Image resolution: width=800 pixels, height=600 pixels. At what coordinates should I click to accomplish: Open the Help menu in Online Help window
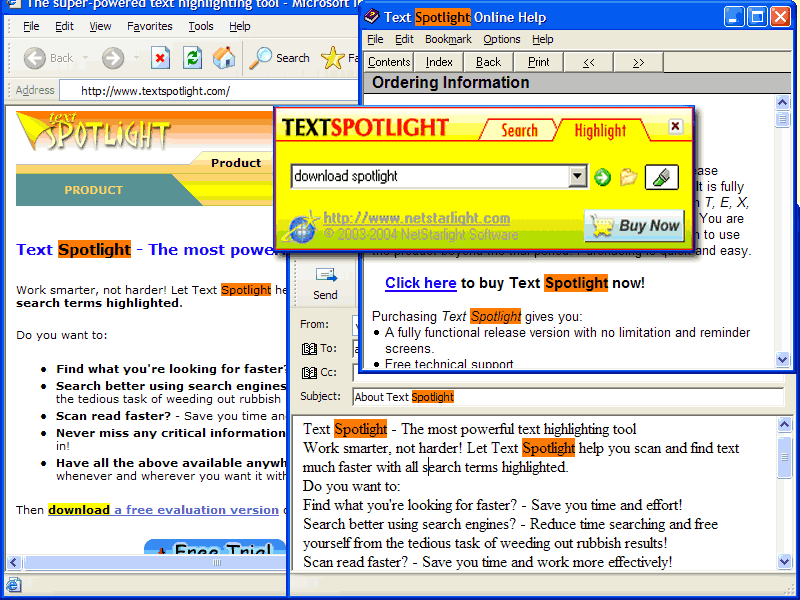tap(542, 39)
